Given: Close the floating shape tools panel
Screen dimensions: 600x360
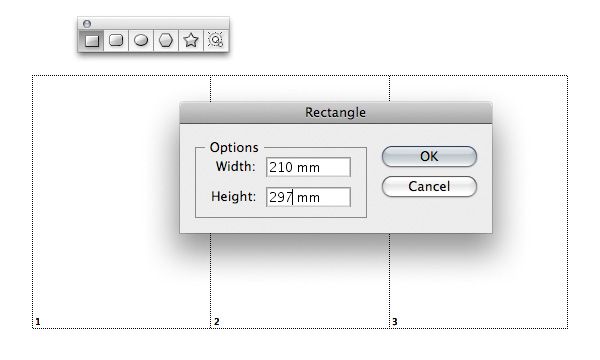Looking at the screenshot, I should tap(87, 24).
